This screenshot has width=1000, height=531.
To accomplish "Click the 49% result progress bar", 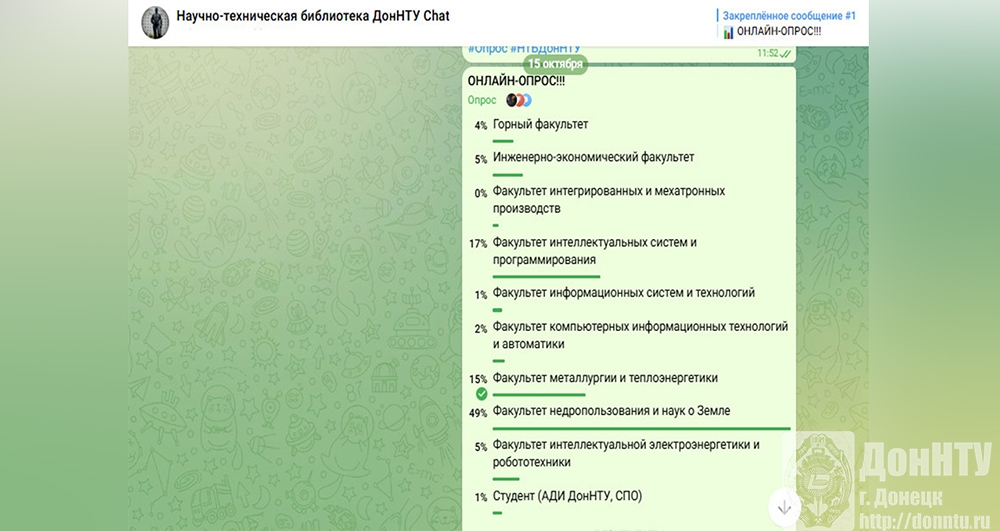I will pos(641,428).
